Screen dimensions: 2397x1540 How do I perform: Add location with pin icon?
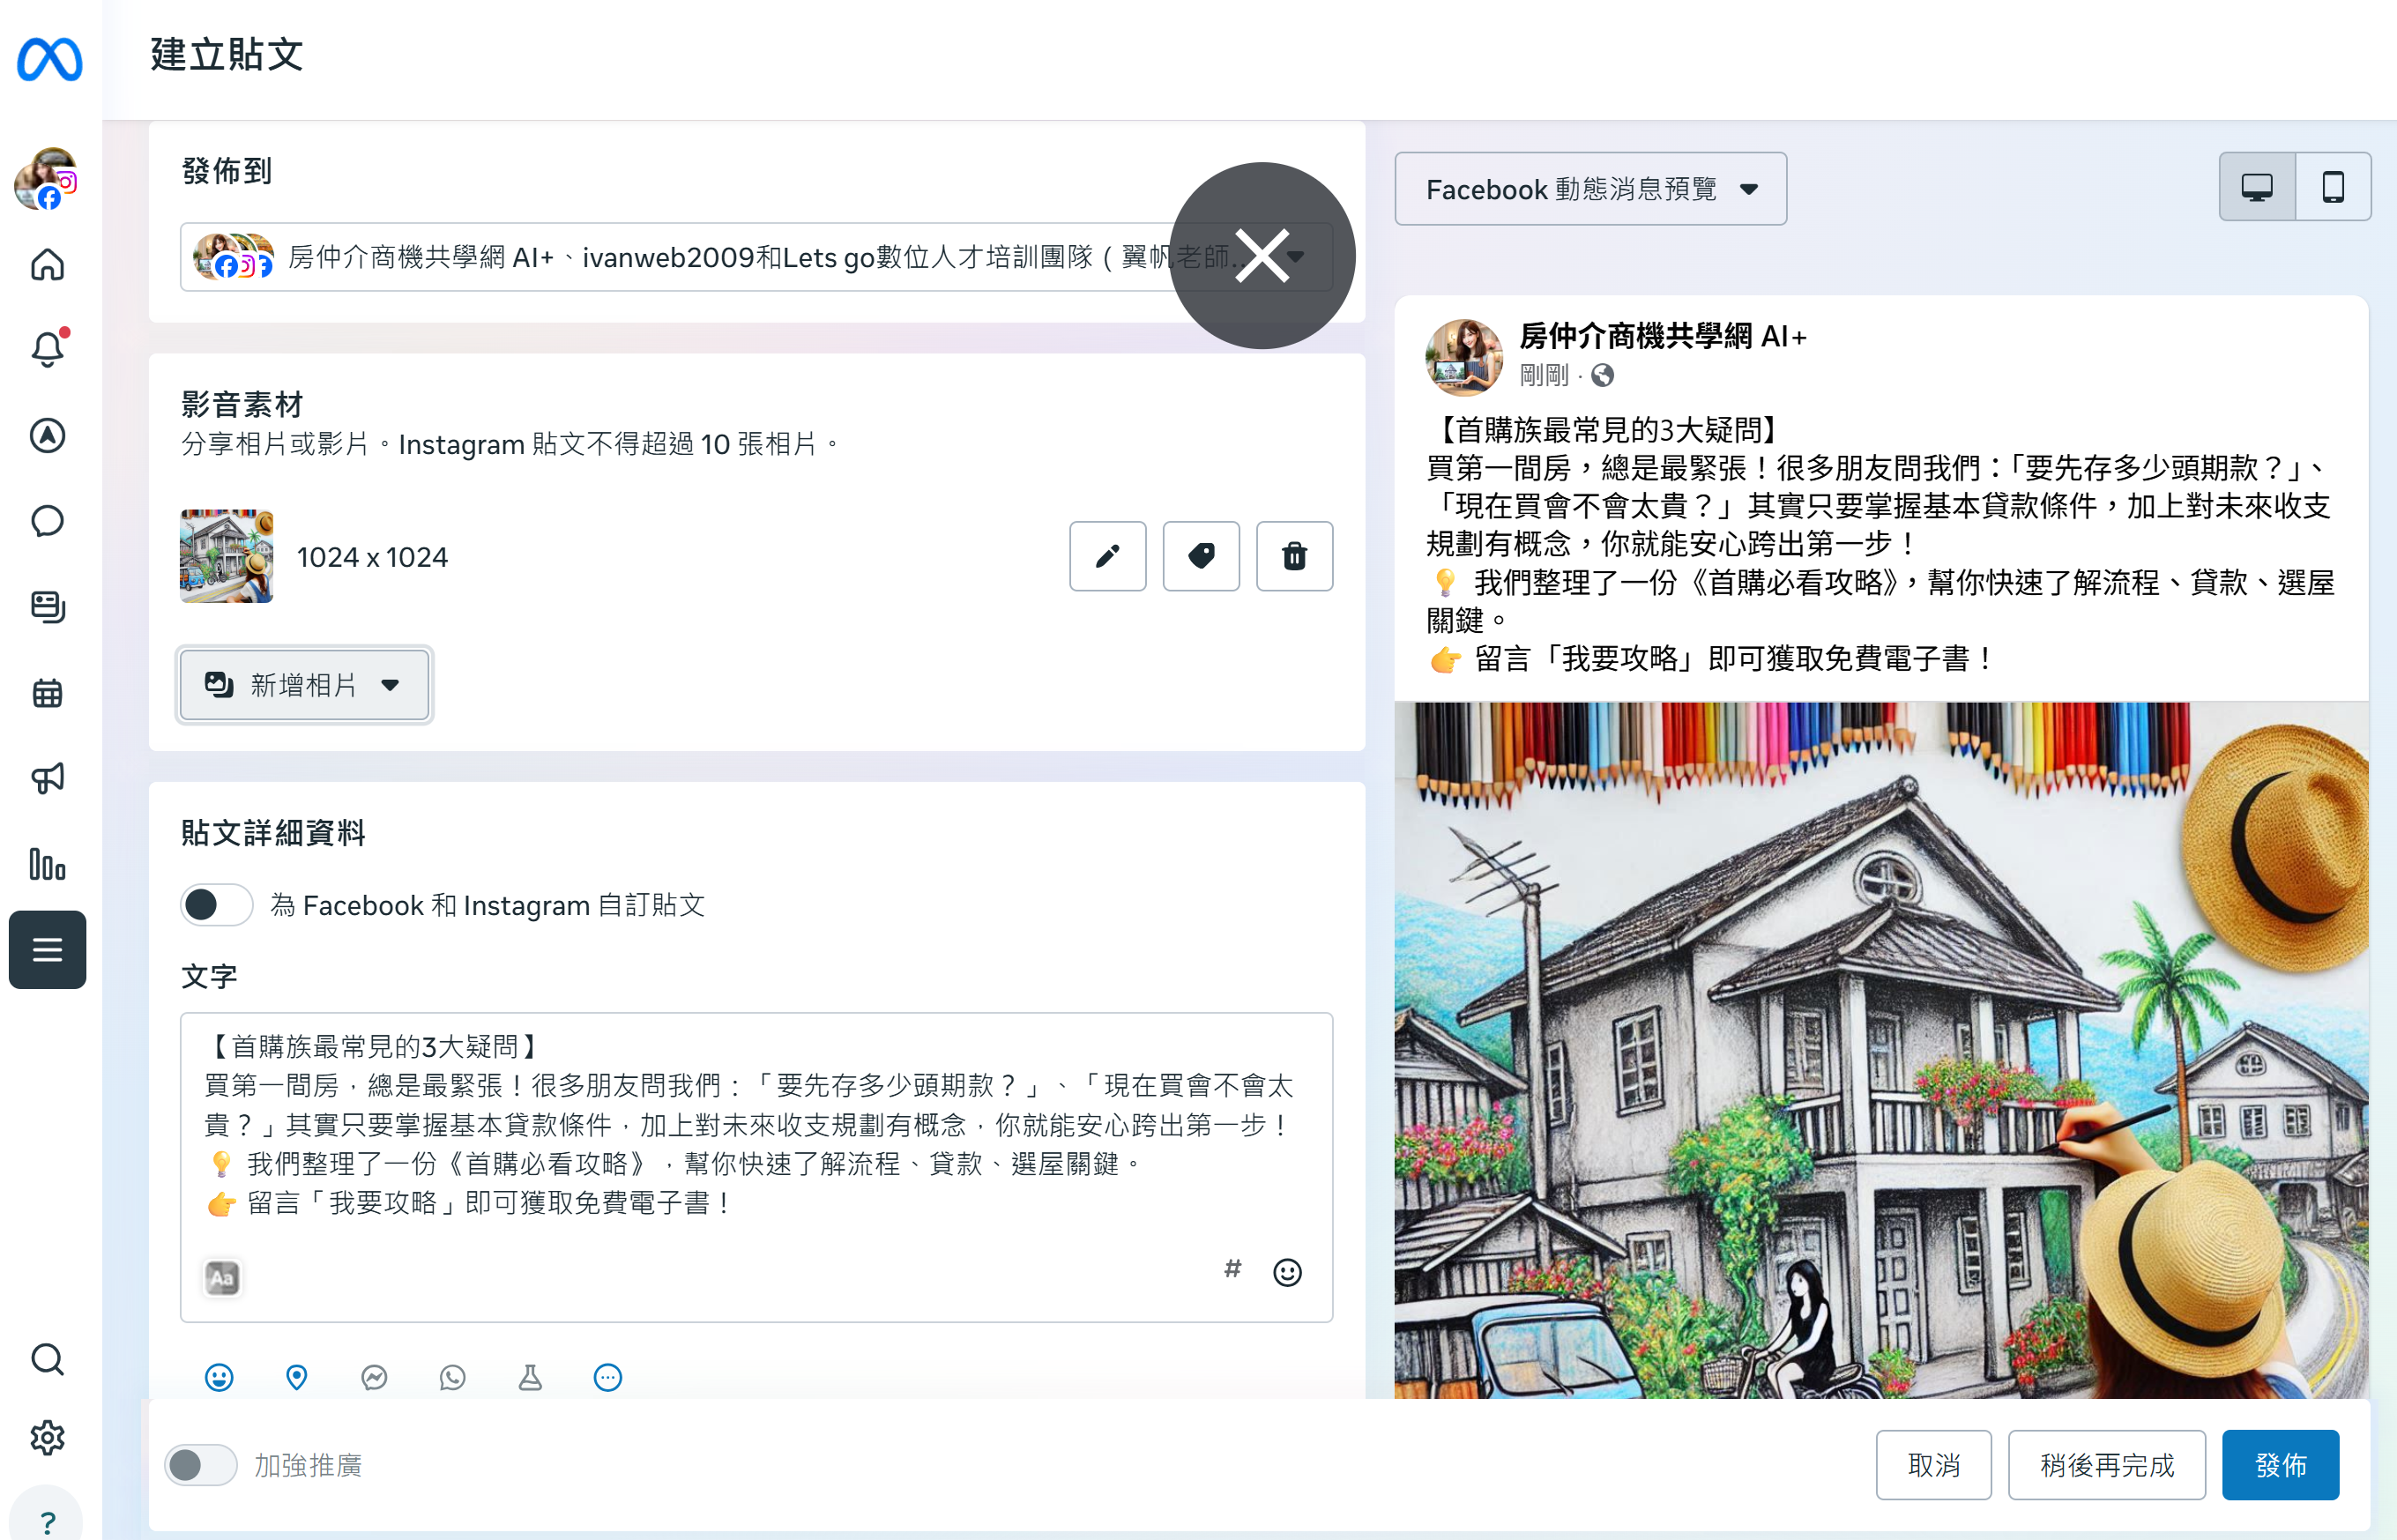[296, 1377]
